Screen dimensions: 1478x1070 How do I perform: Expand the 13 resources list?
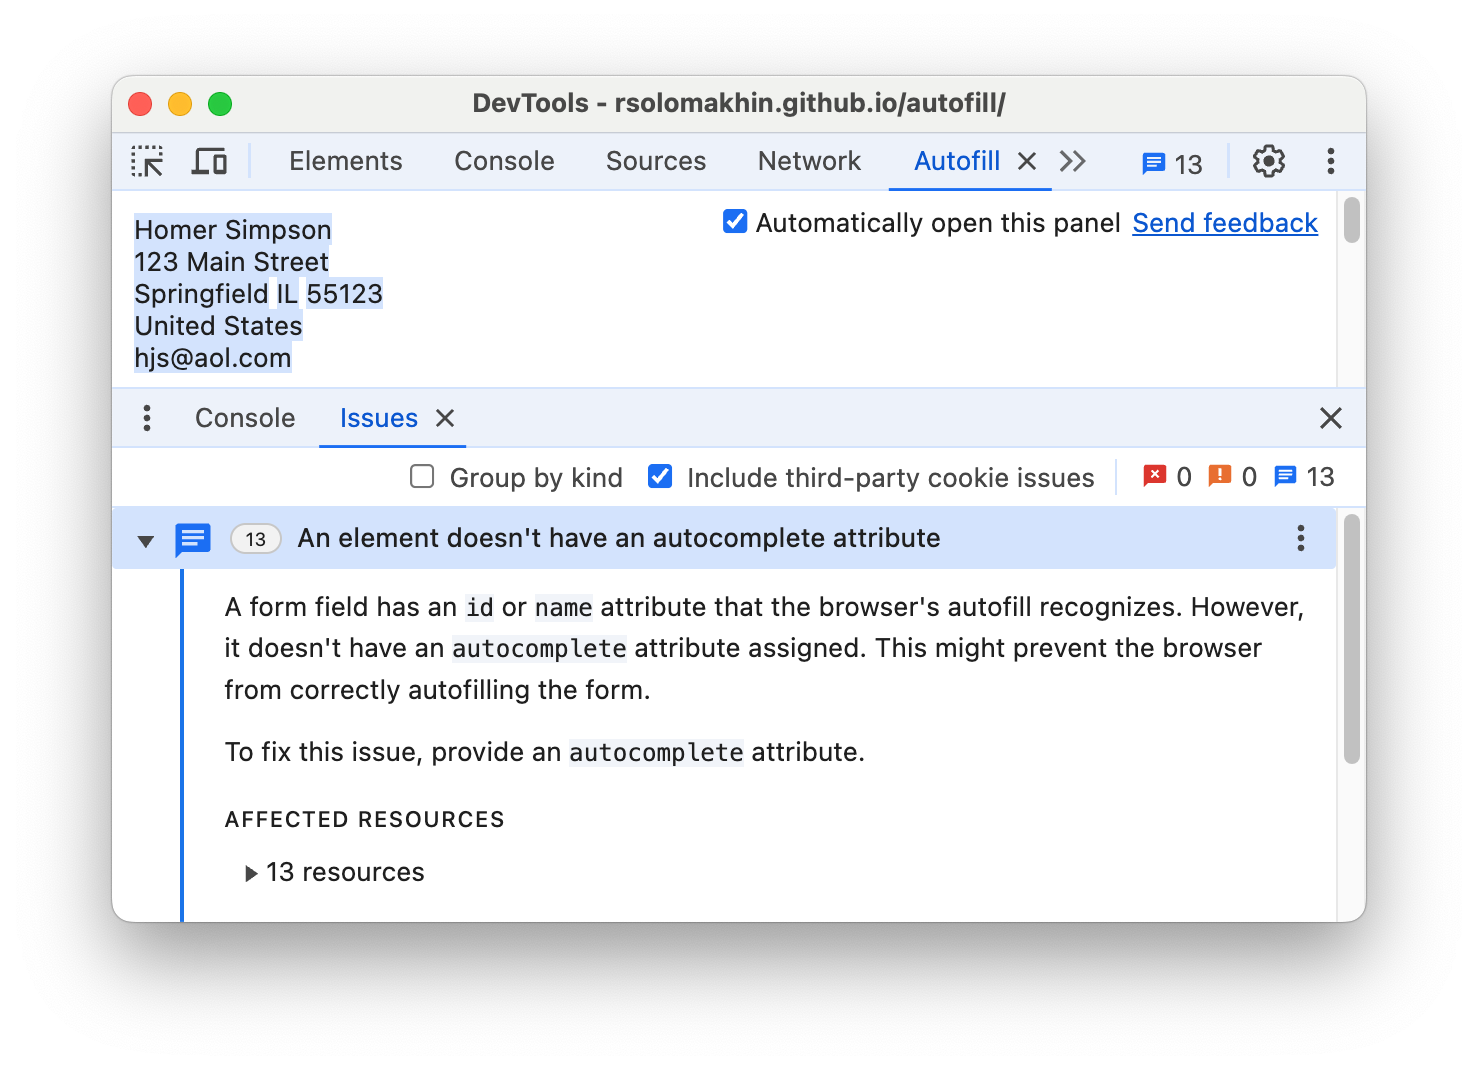coord(251,872)
